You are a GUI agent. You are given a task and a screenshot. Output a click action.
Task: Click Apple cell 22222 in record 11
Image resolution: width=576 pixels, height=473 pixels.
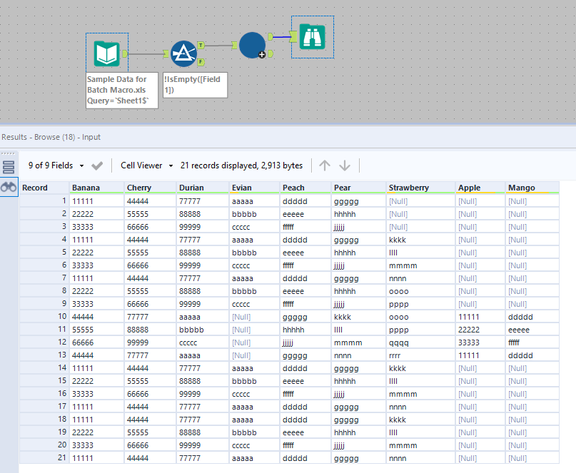point(480,330)
